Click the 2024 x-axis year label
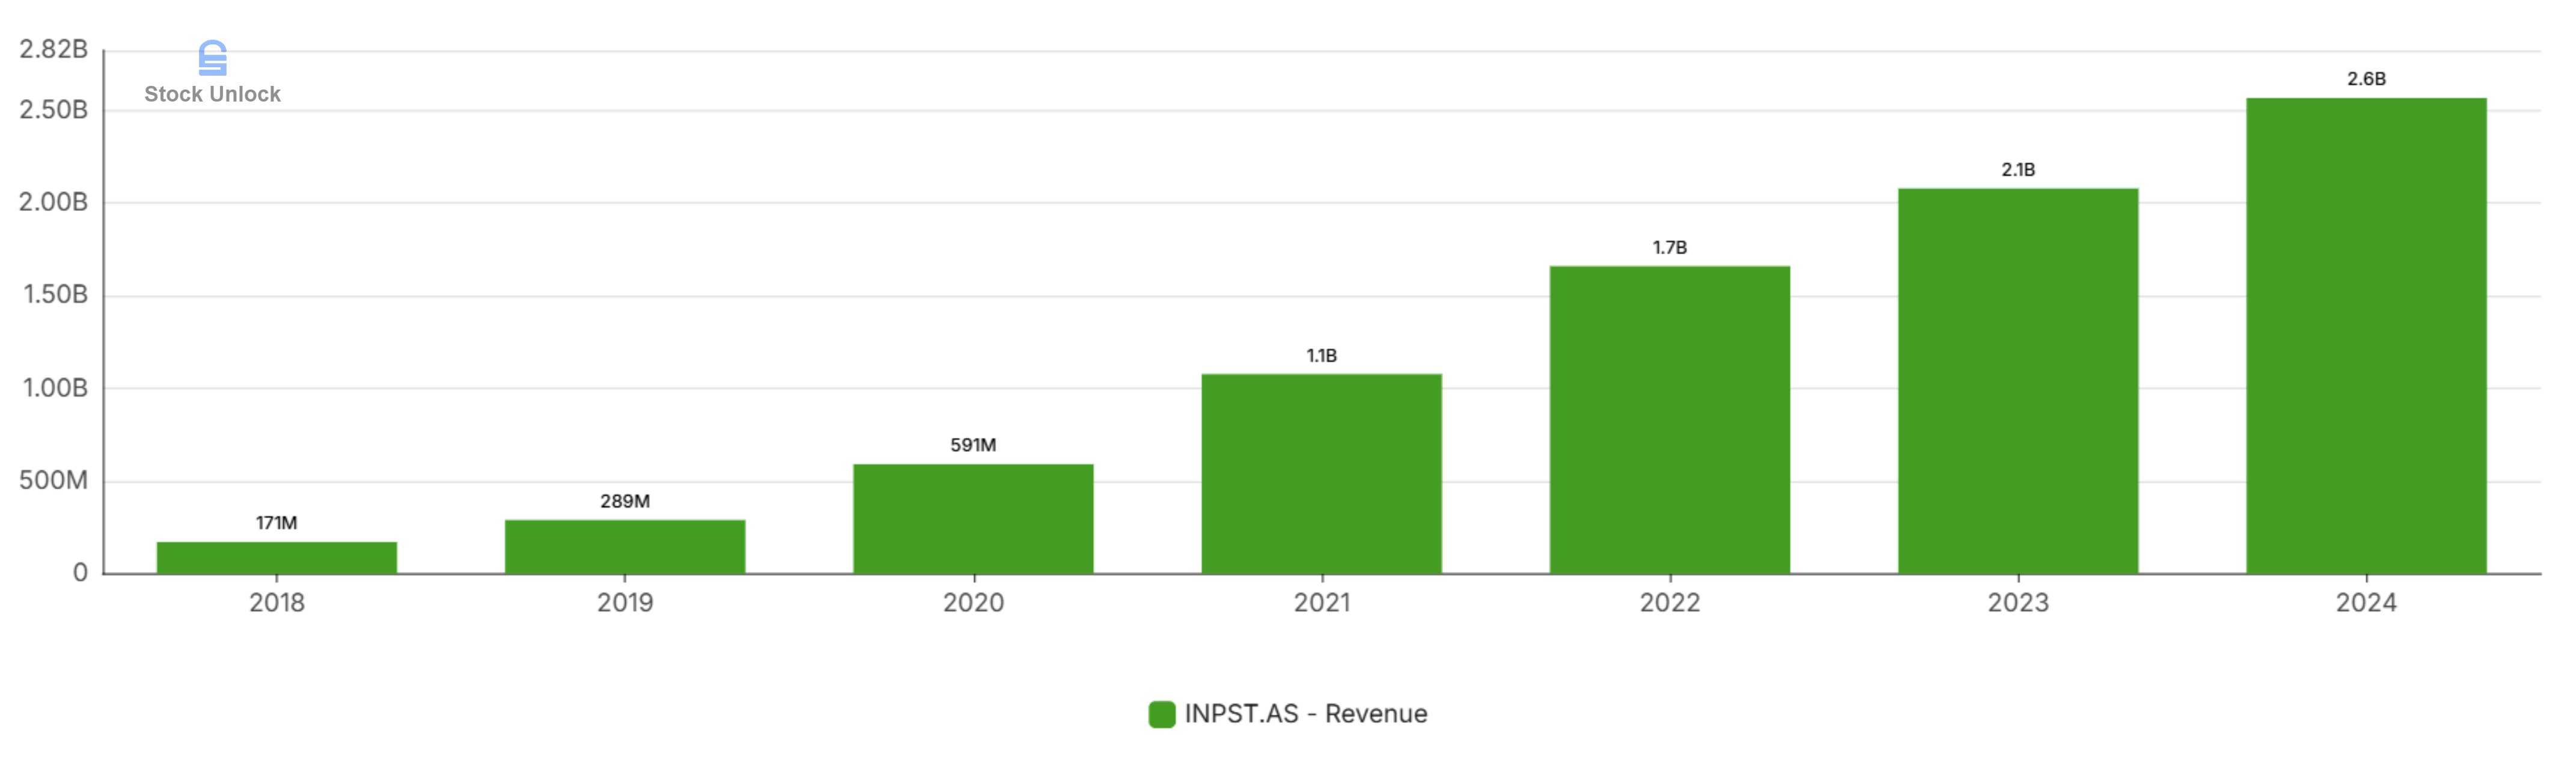This screenshot has width=2576, height=757. [2366, 603]
